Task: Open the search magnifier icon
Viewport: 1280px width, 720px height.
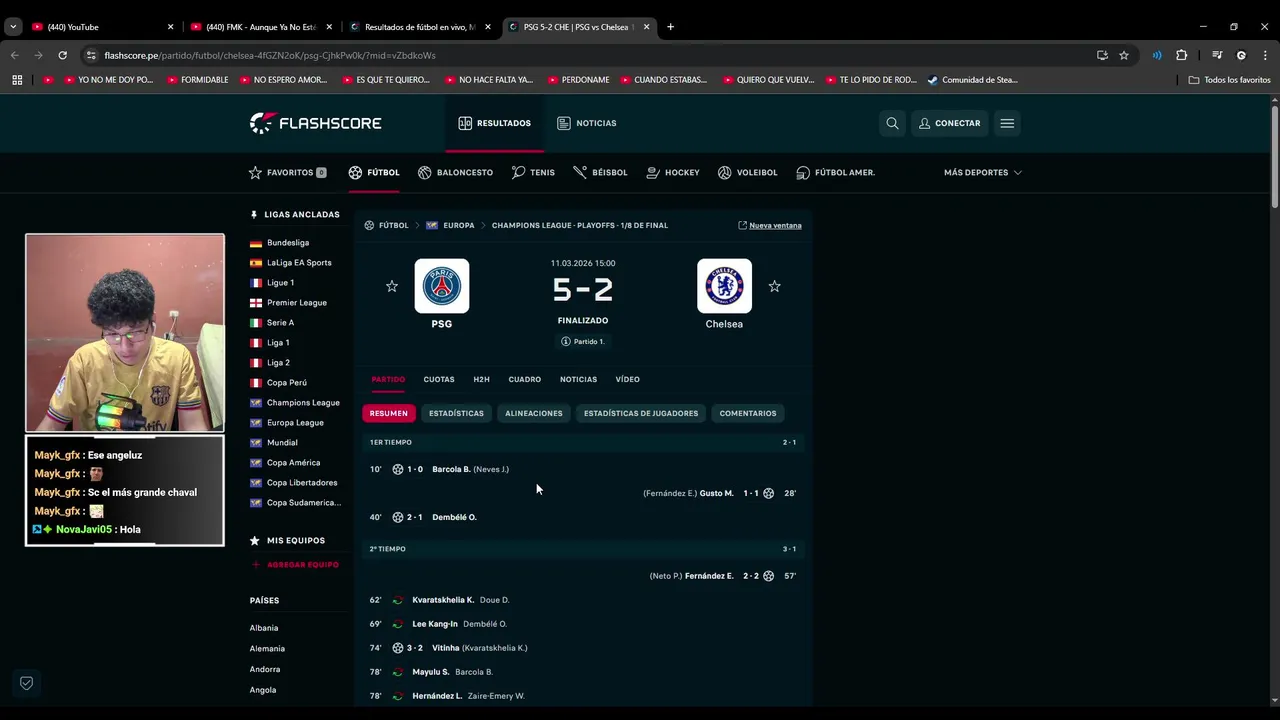Action: click(892, 123)
